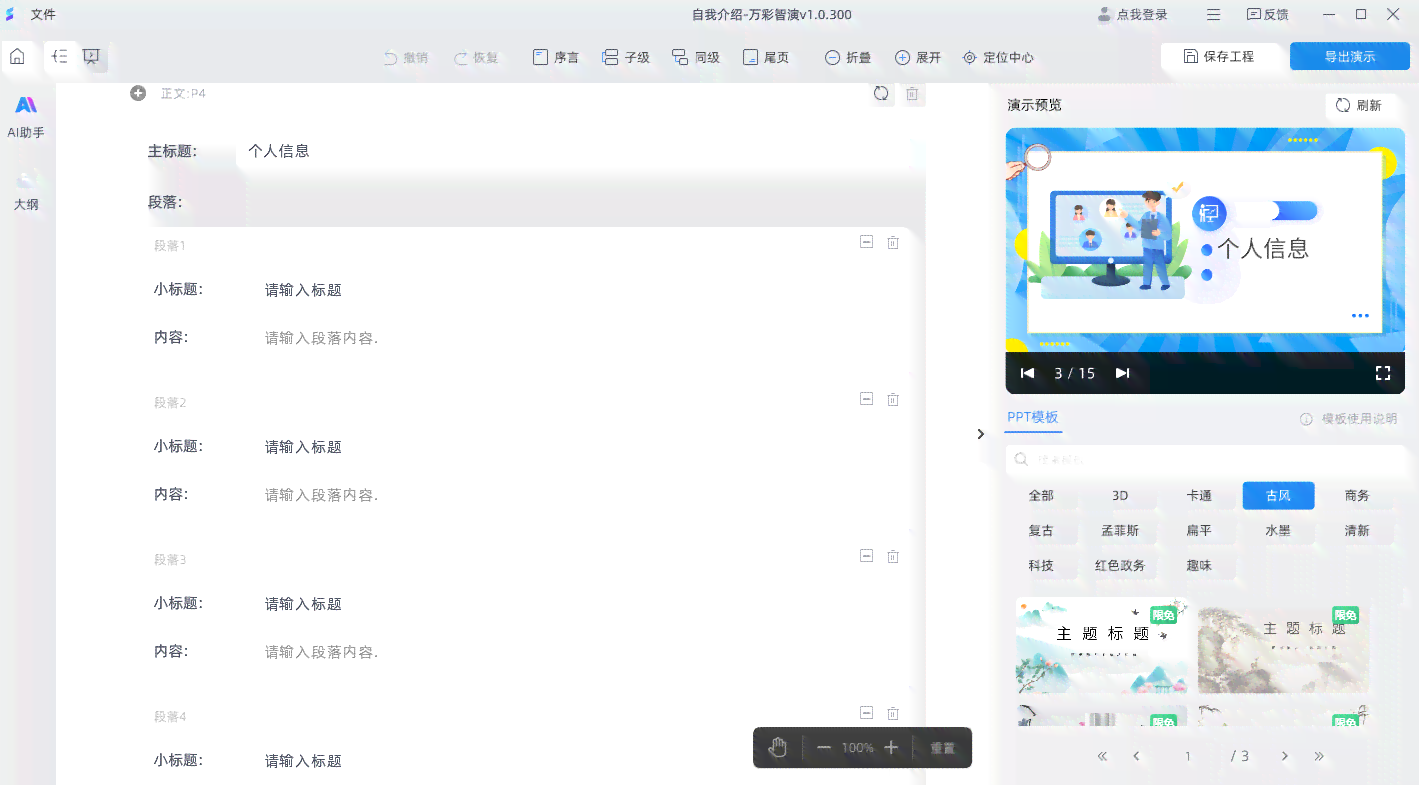This screenshot has height=785, width=1419.
Task: Add a 子级 child node
Action: click(626, 58)
